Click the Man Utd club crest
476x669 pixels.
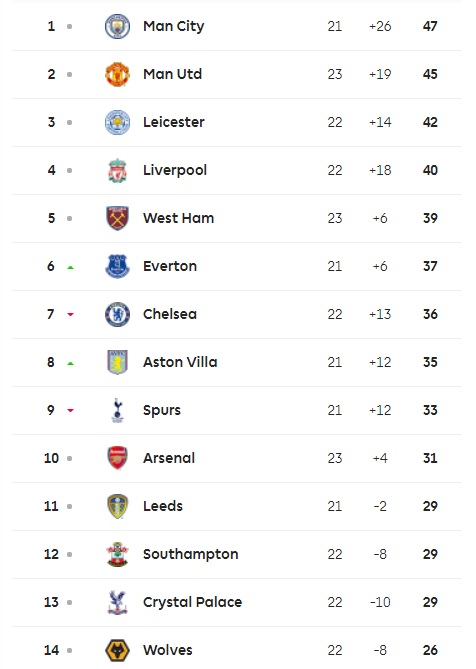tap(117, 74)
